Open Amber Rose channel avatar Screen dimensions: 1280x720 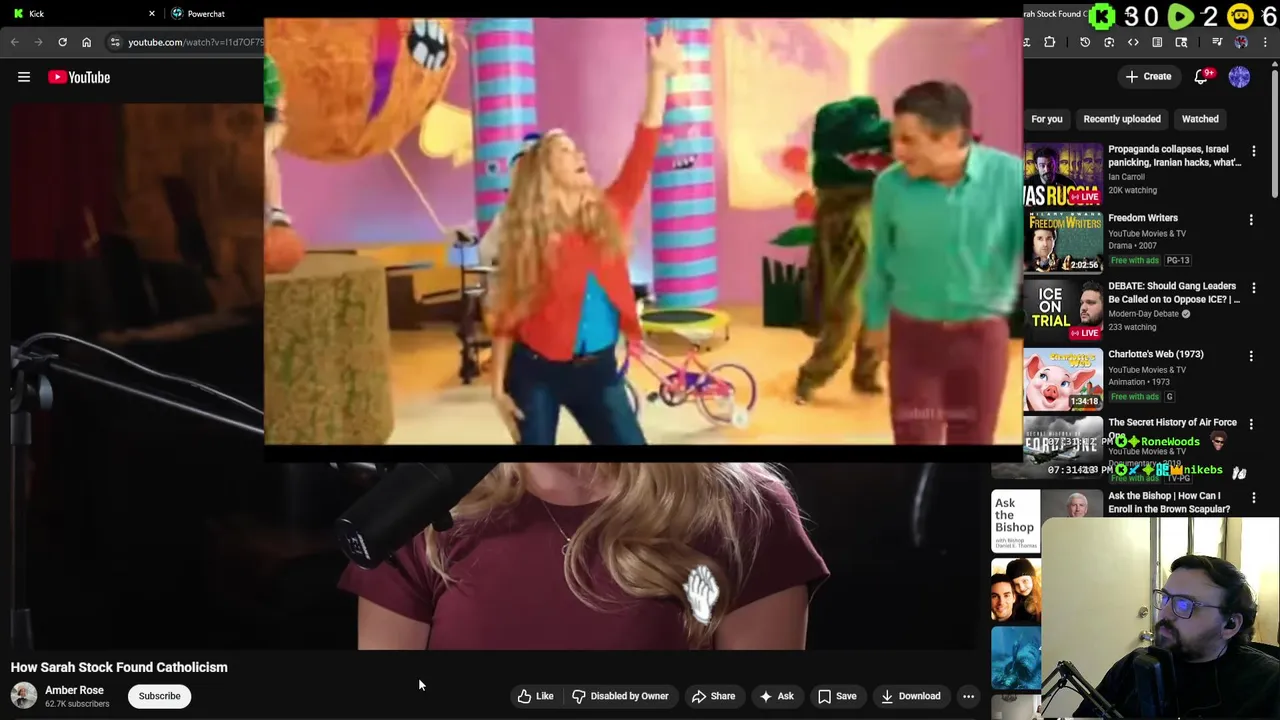click(24, 696)
